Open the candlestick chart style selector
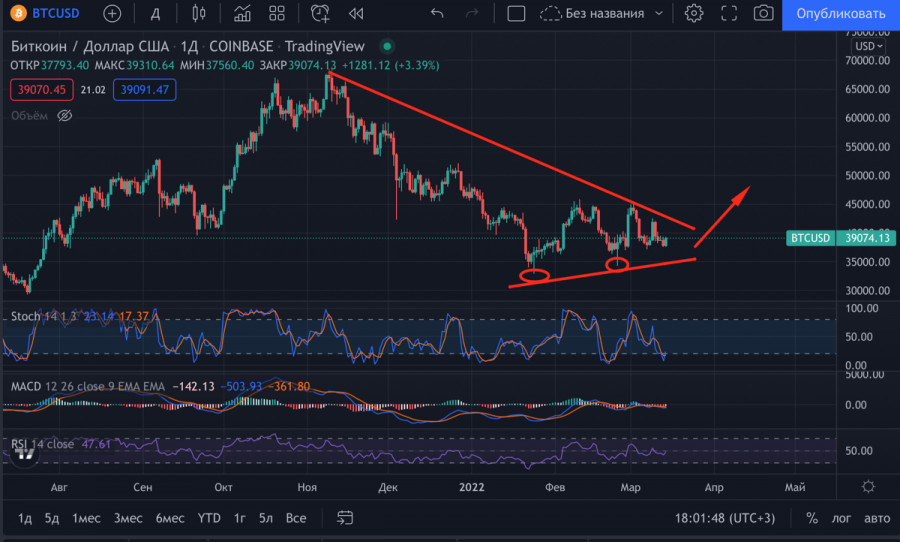This screenshot has width=900, height=542. pyautogui.click(x=199, y=13)
